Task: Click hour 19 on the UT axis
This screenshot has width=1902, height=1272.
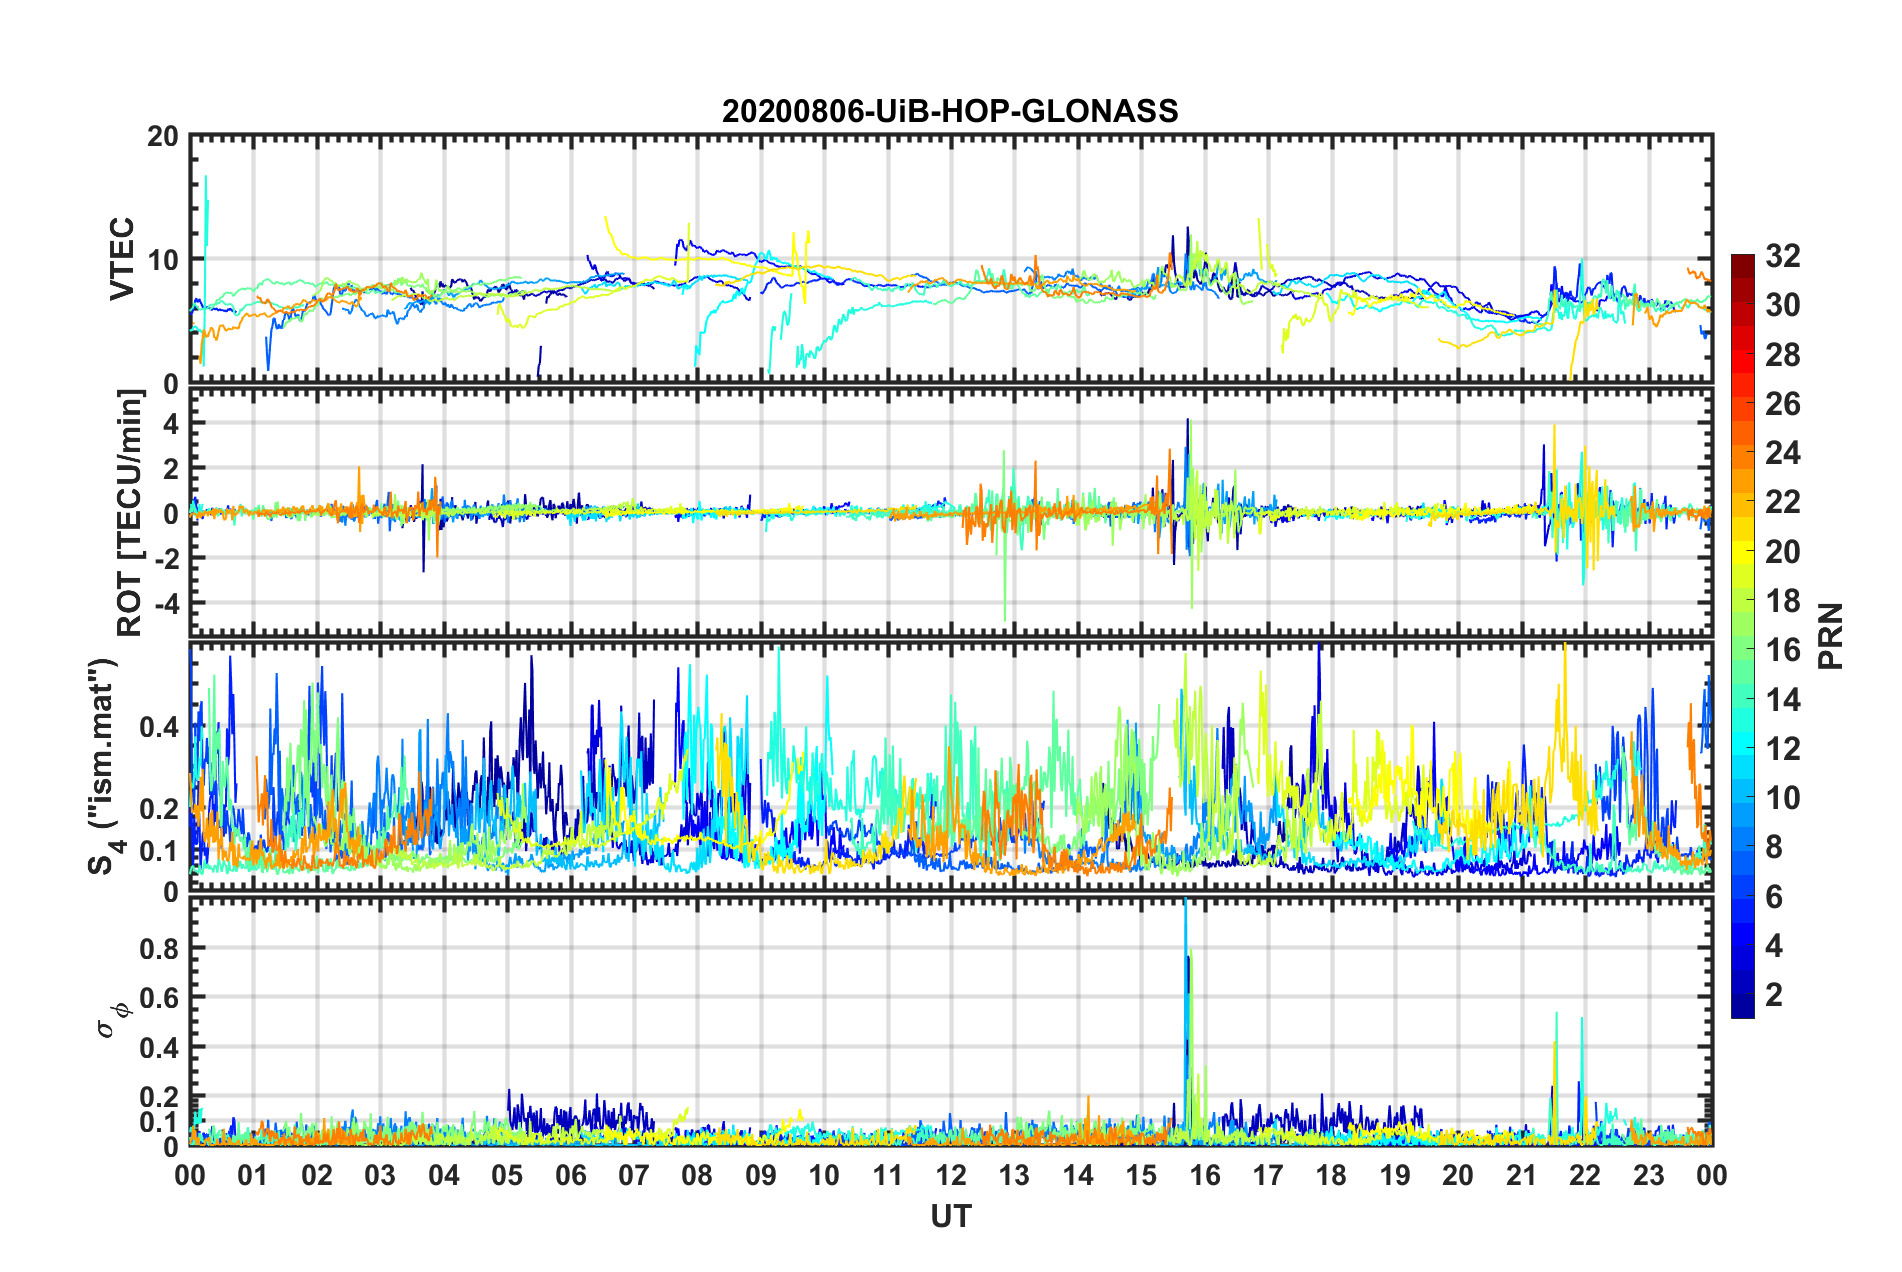Action: [1395, 1176]
